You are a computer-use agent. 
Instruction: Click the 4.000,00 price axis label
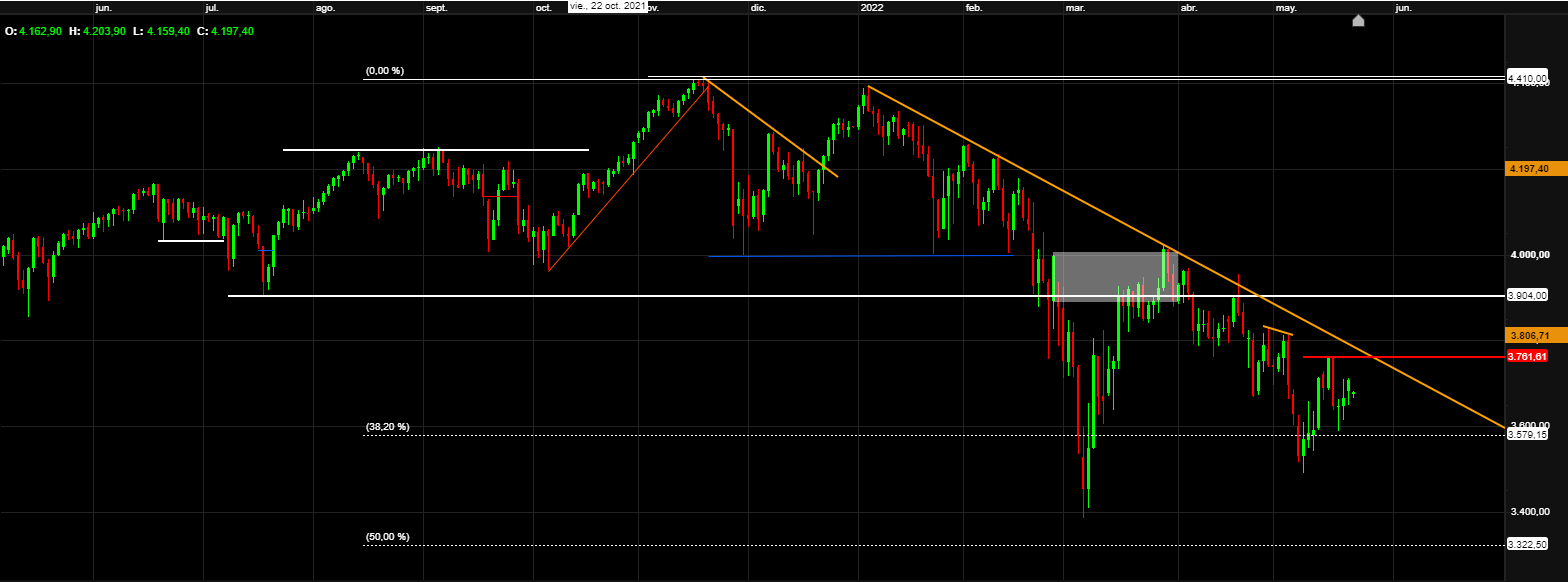click(1530, 255)
